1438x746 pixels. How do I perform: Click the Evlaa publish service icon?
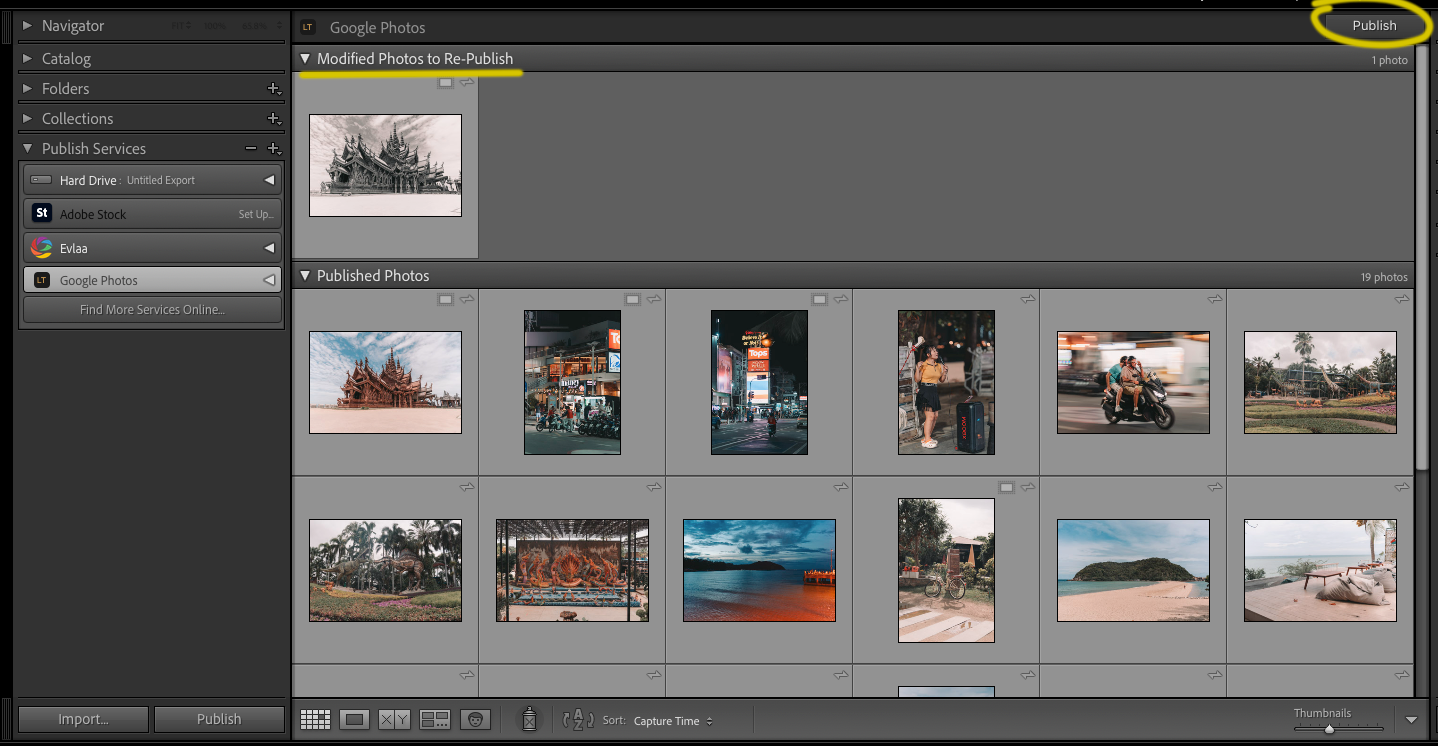[x=41, y=247]
